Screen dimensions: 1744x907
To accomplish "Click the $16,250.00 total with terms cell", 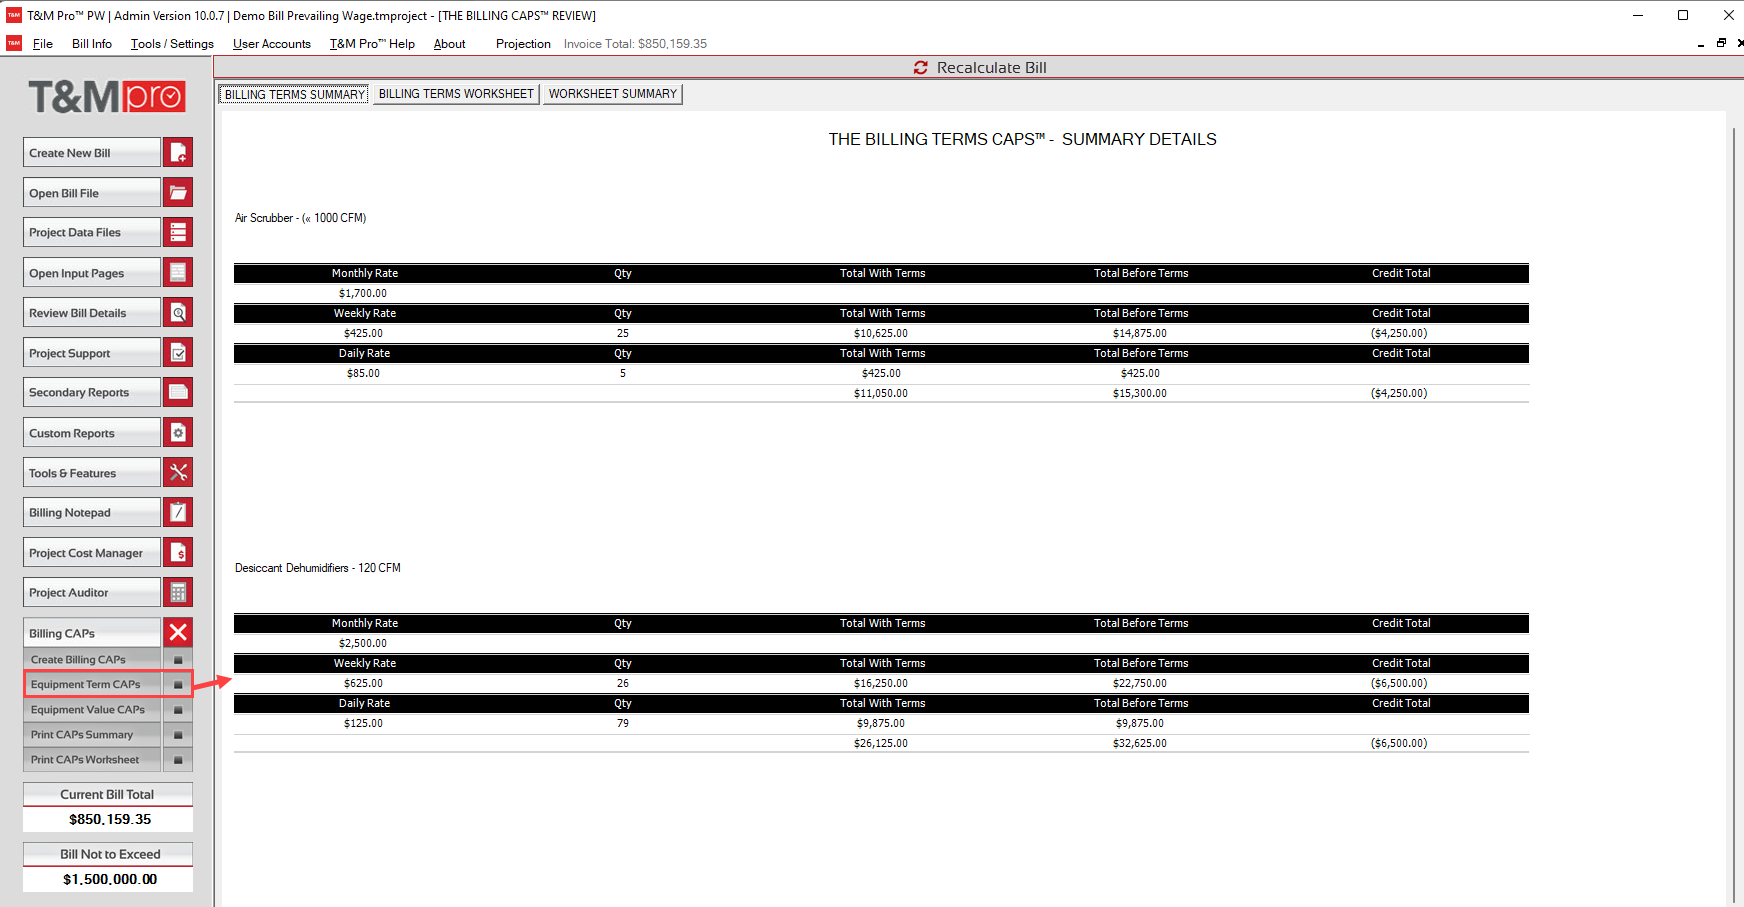I will pos(881,683).
